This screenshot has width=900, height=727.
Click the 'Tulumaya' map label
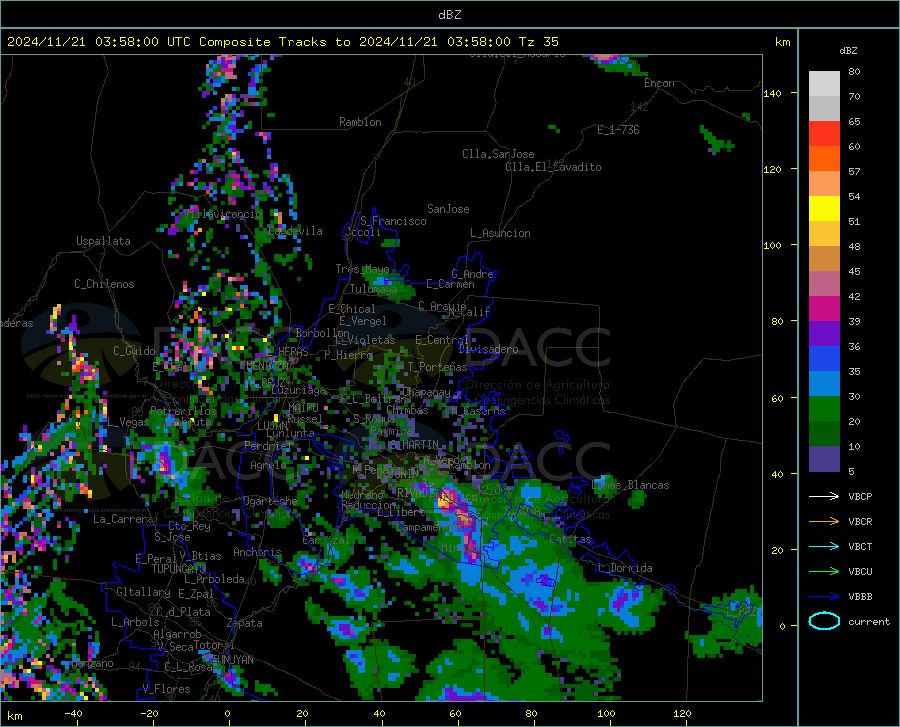(x=373, y=289)
